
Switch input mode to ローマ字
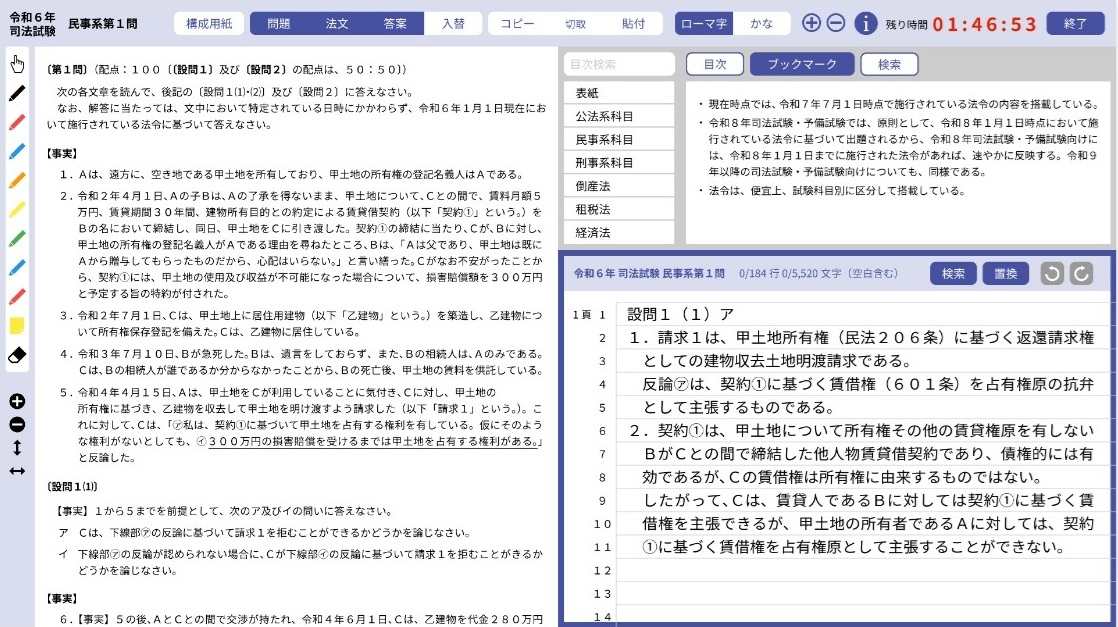pos(704,24)
